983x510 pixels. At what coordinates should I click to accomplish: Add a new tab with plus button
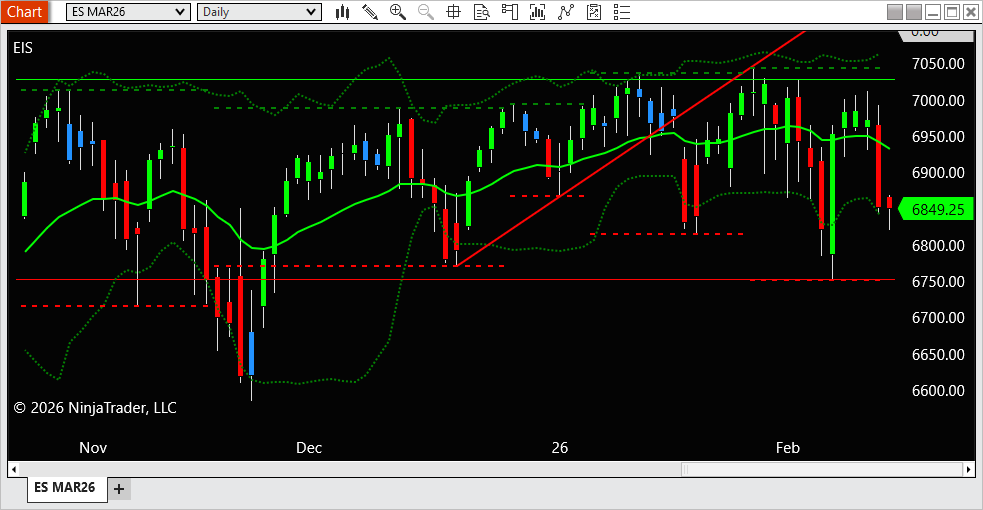119,489
